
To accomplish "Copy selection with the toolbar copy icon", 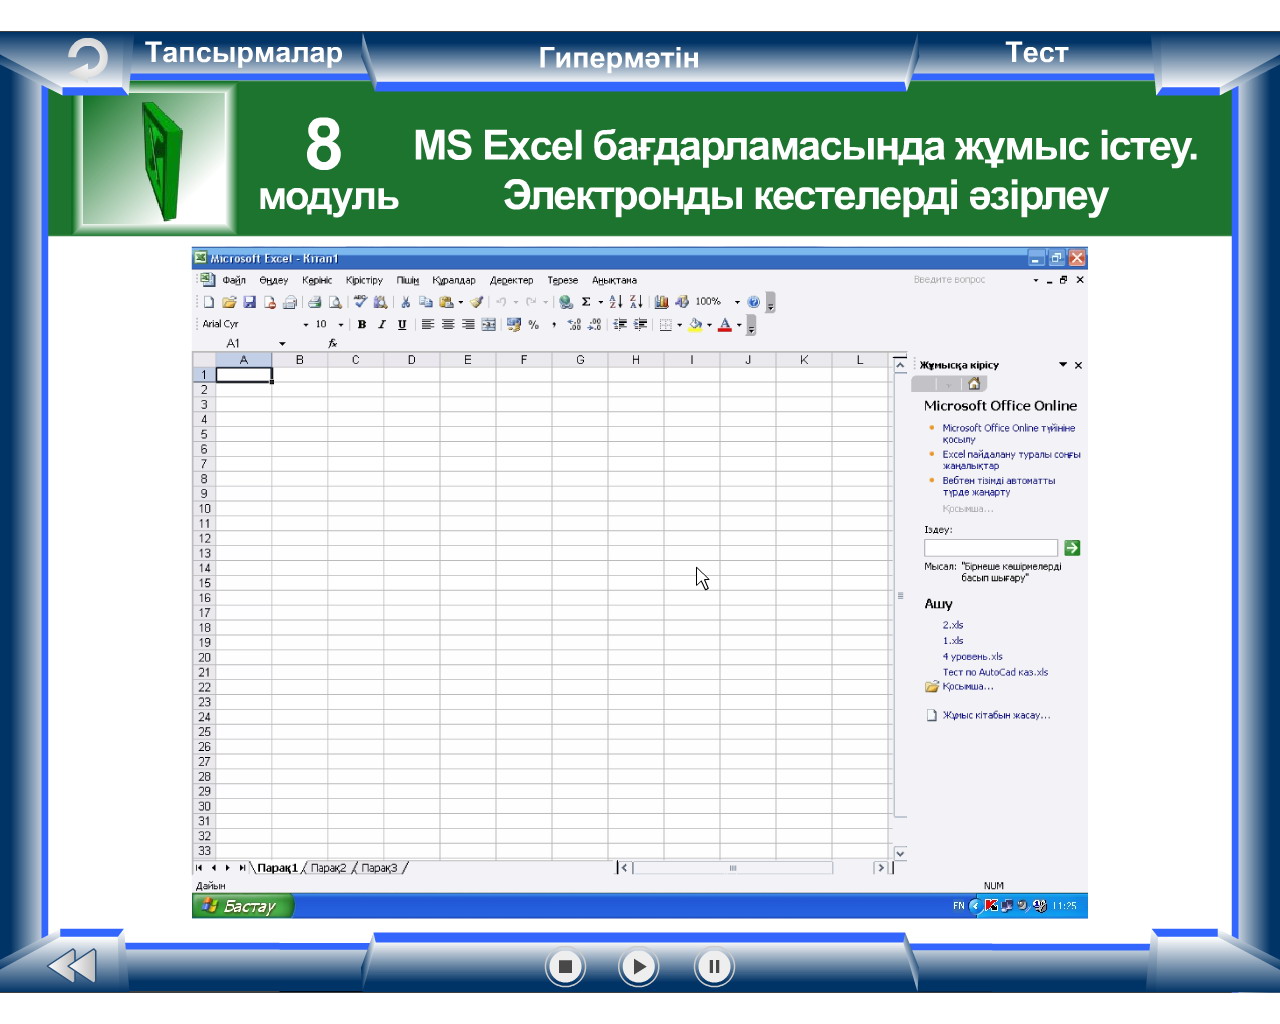I will tap(426, 302).
